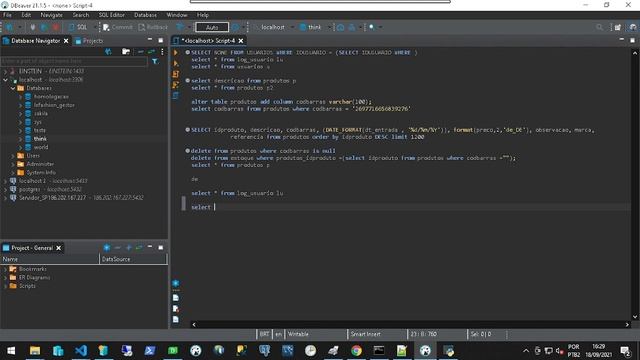
Task: Expand the Bookmarks folder in Project panel
Action: pyautogui.click(x=5, y=269)
